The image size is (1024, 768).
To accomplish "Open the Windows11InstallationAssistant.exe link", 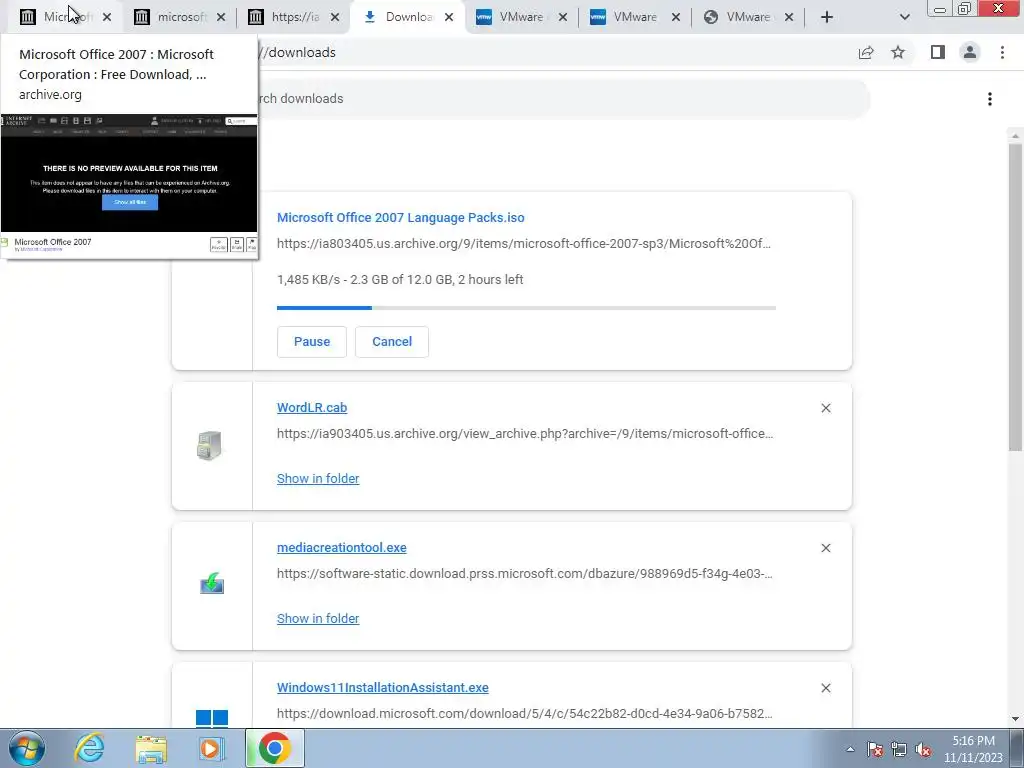I will 383,688.
